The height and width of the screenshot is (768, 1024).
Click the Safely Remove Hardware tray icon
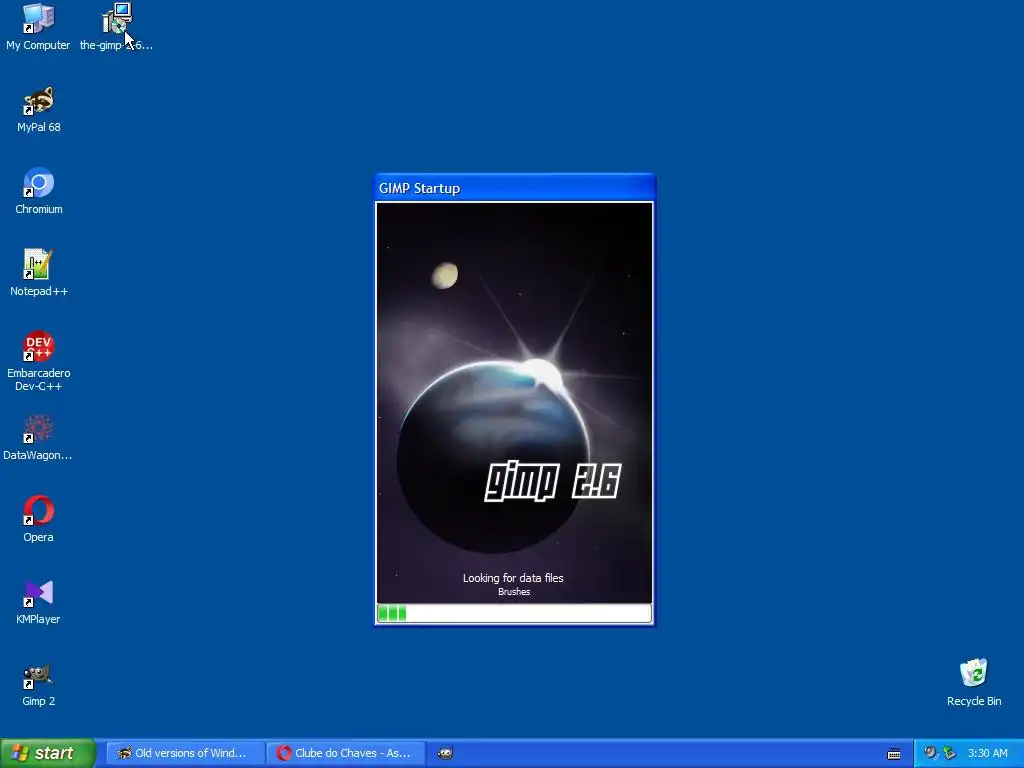coord(950,753)
